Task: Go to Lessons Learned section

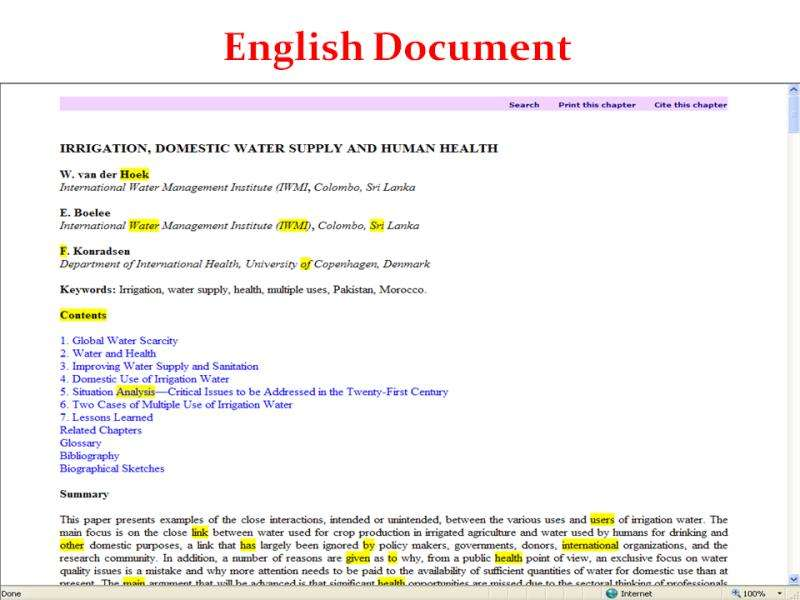Action: (x=106, y=418)
